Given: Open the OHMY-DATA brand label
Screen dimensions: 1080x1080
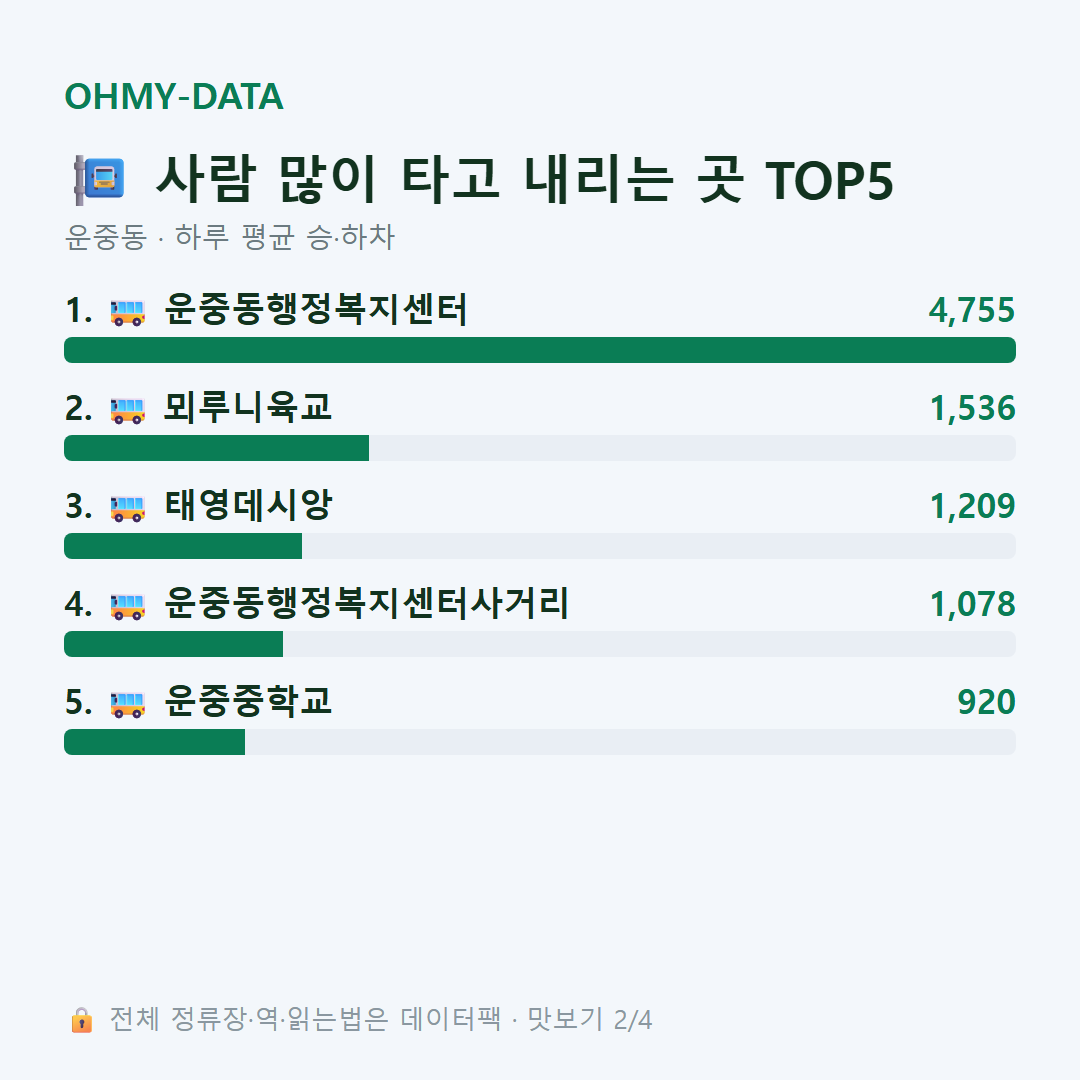Looking at the screenshot, I should point(174,96).
